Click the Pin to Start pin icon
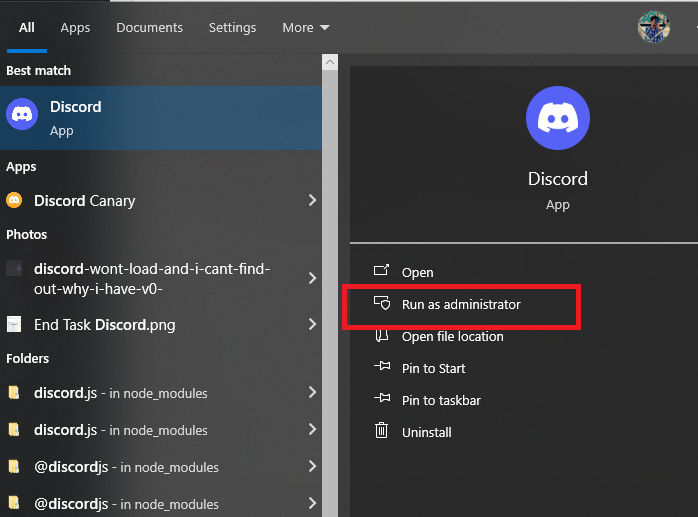Viewport: 698px width, 517px height. tap(381, 367)
